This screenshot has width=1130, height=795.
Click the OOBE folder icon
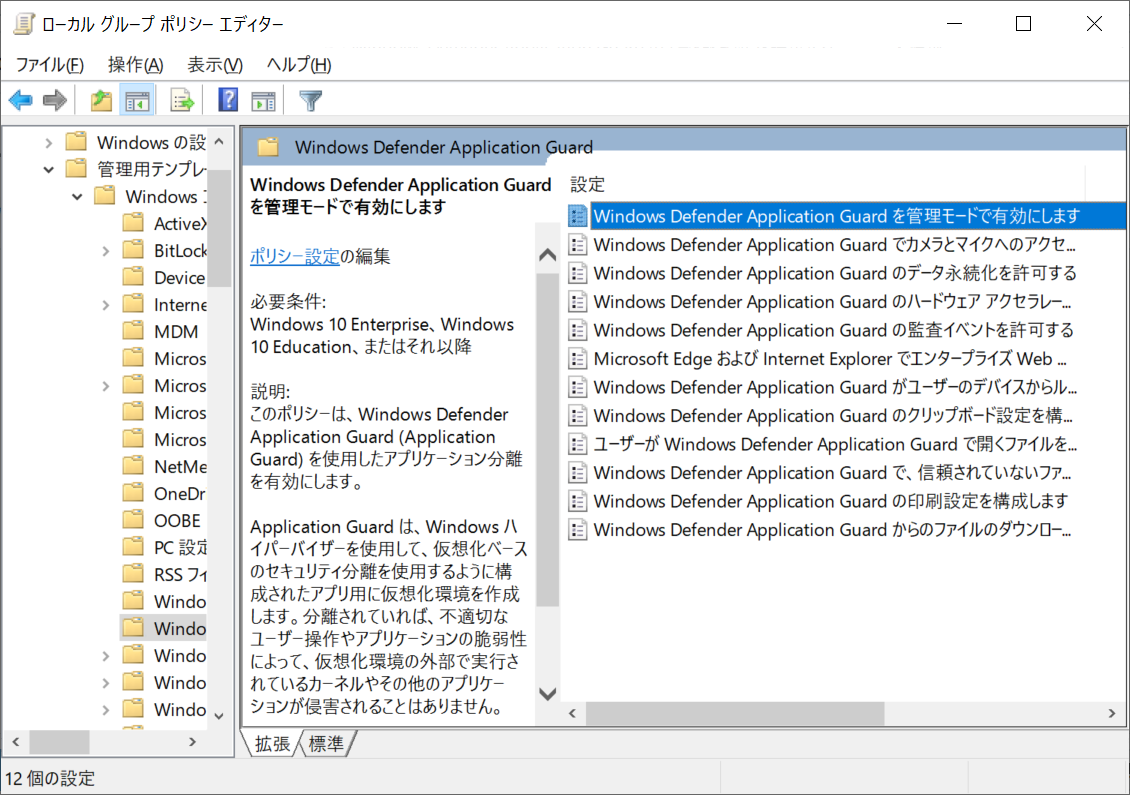click(133, 520)
